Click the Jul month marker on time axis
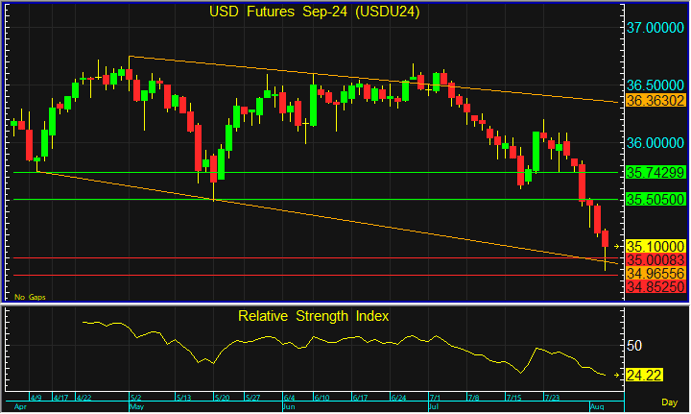The width and height of the screenshot is (691, 414). click(x=434, y=408)
